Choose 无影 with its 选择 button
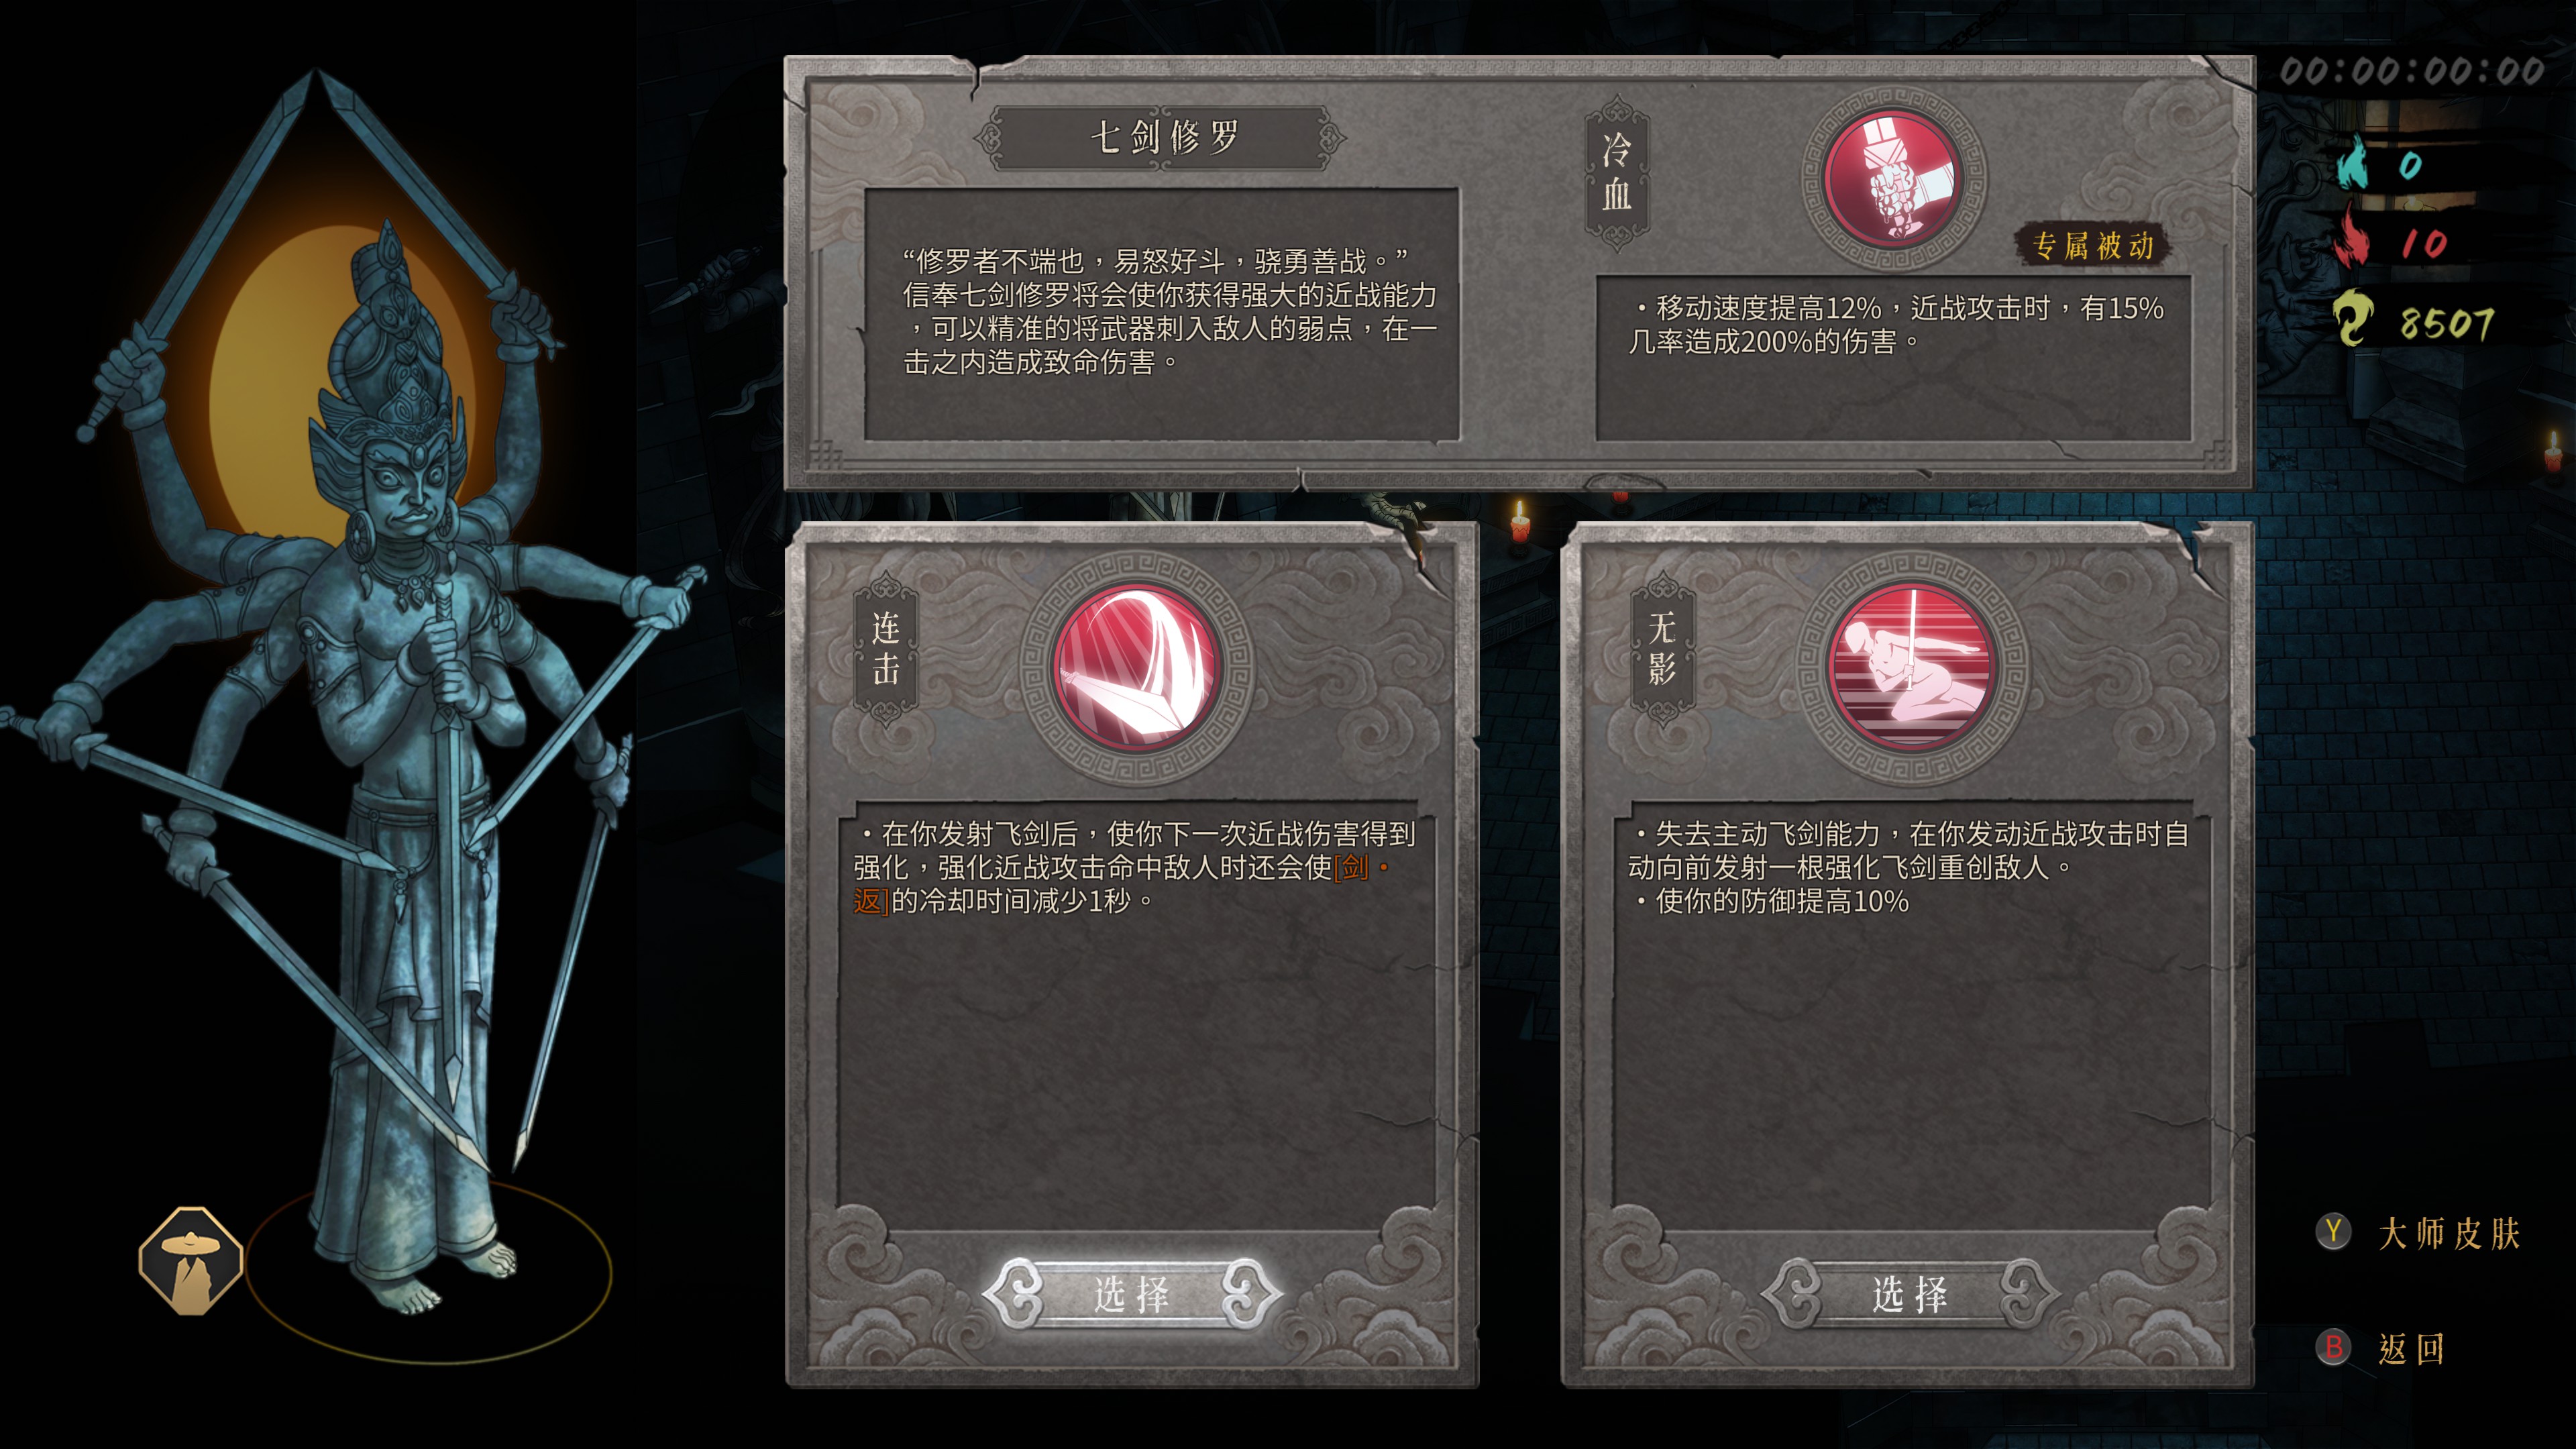 point(1909,1294)
